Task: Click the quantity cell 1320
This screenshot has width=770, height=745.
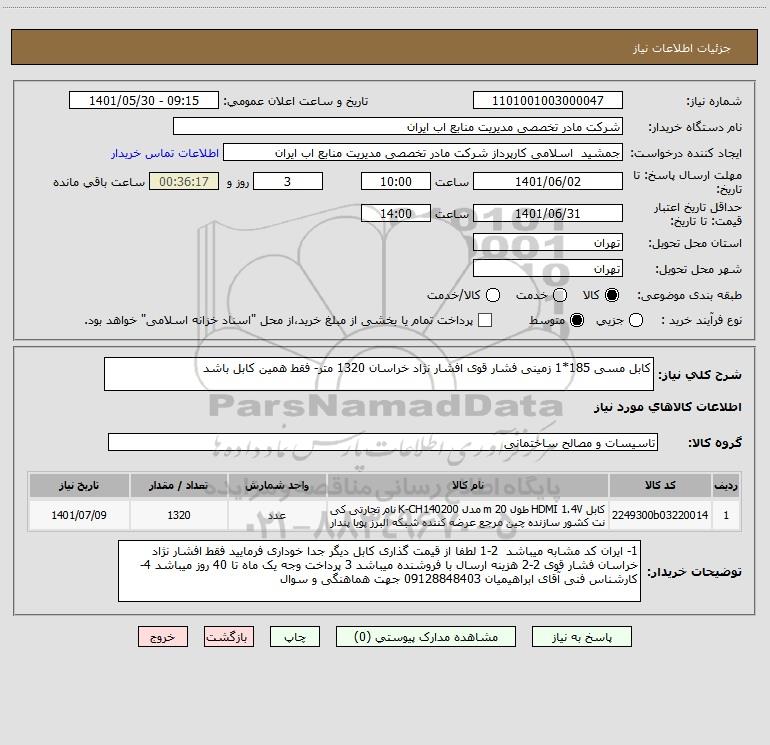Action: (x=179, y=515)
